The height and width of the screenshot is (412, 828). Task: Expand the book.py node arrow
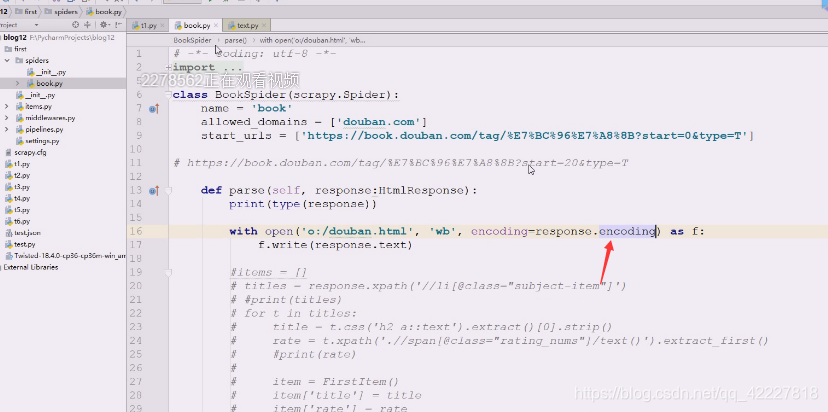point(17,83)
